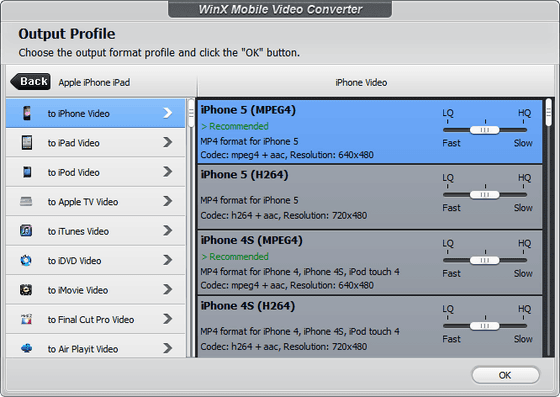Screen dimensions: 560x397
Task: Click the iPhone 4S (H264) quality slider
Action: click(485, 326)
